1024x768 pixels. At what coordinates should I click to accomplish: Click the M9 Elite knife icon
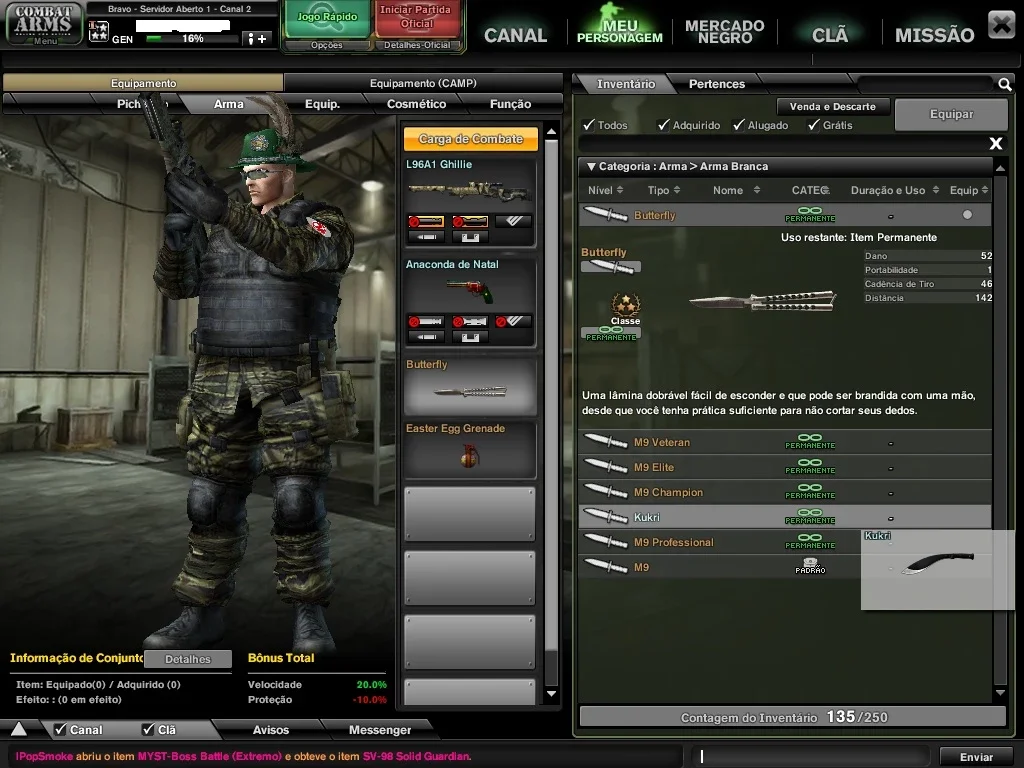(x=605, y=467)
